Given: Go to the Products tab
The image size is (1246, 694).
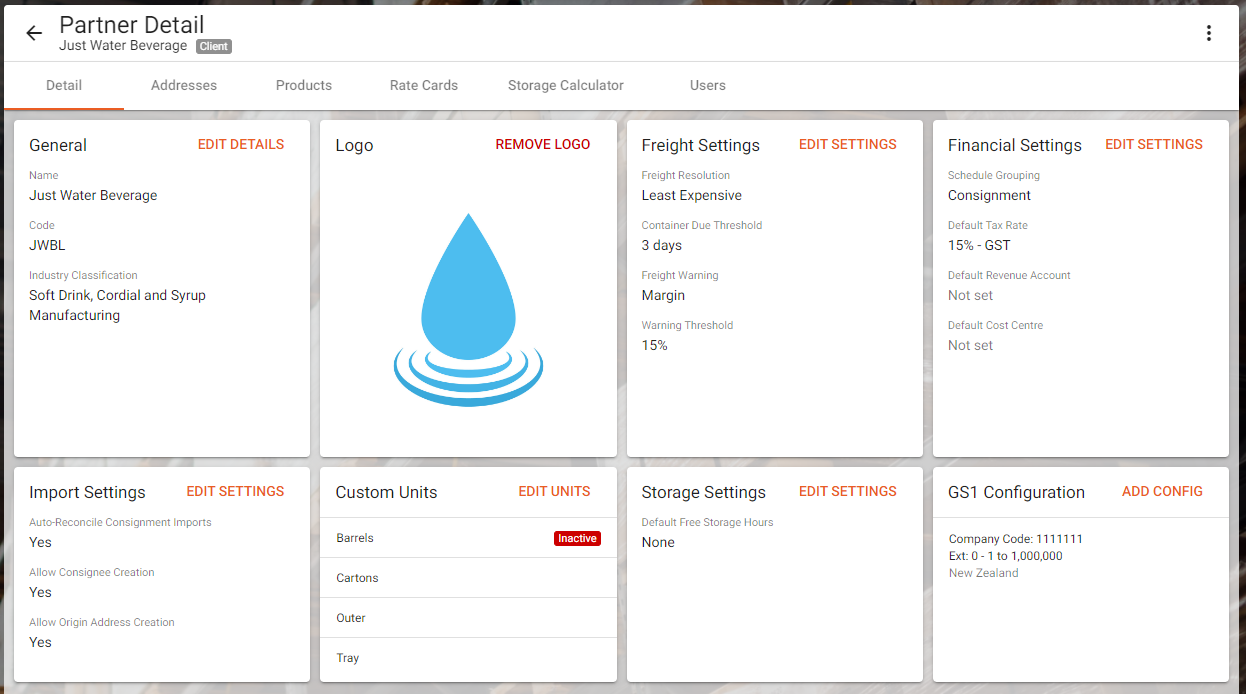Looking at the screenshot, I should (304, 85).
